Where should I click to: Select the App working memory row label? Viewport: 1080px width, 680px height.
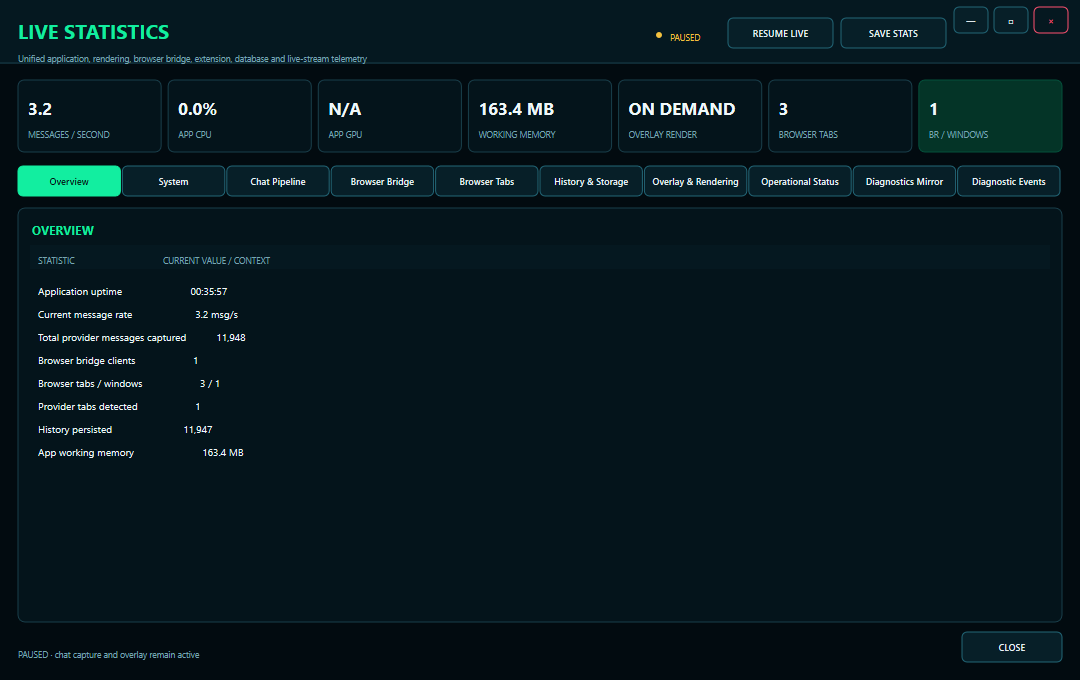(86, 453)
